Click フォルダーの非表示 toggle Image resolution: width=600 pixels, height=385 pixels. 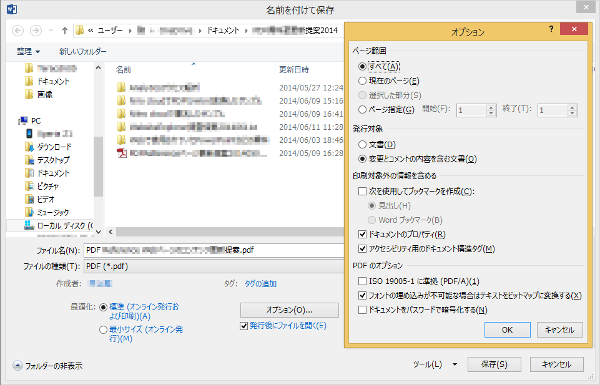click(48, 366)
